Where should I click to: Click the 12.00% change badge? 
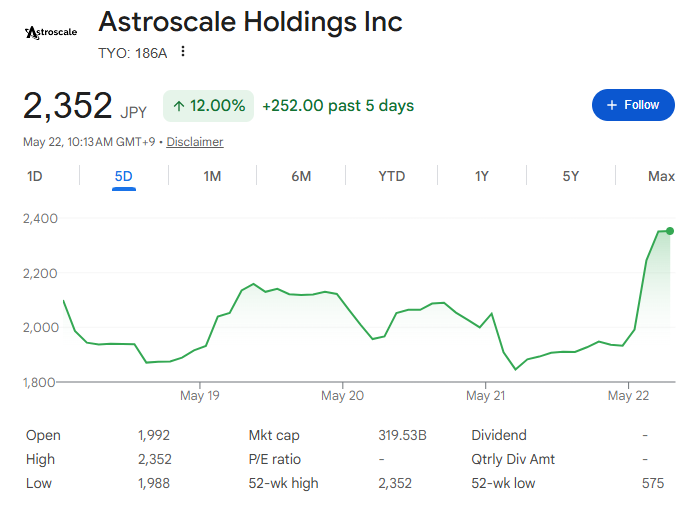point(208,106)
